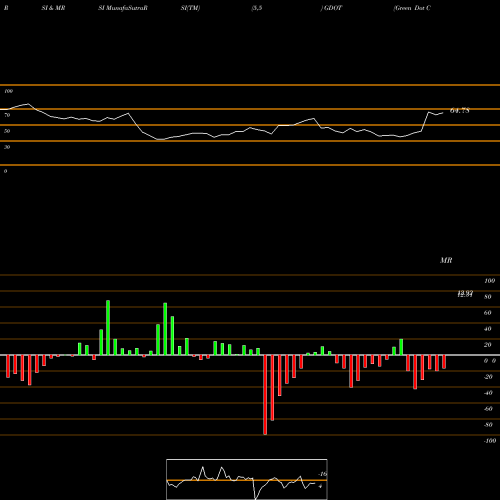The image size is (500, 500).
Task: Click the 'GDOT' ticker symbol text
Action: 333,8
